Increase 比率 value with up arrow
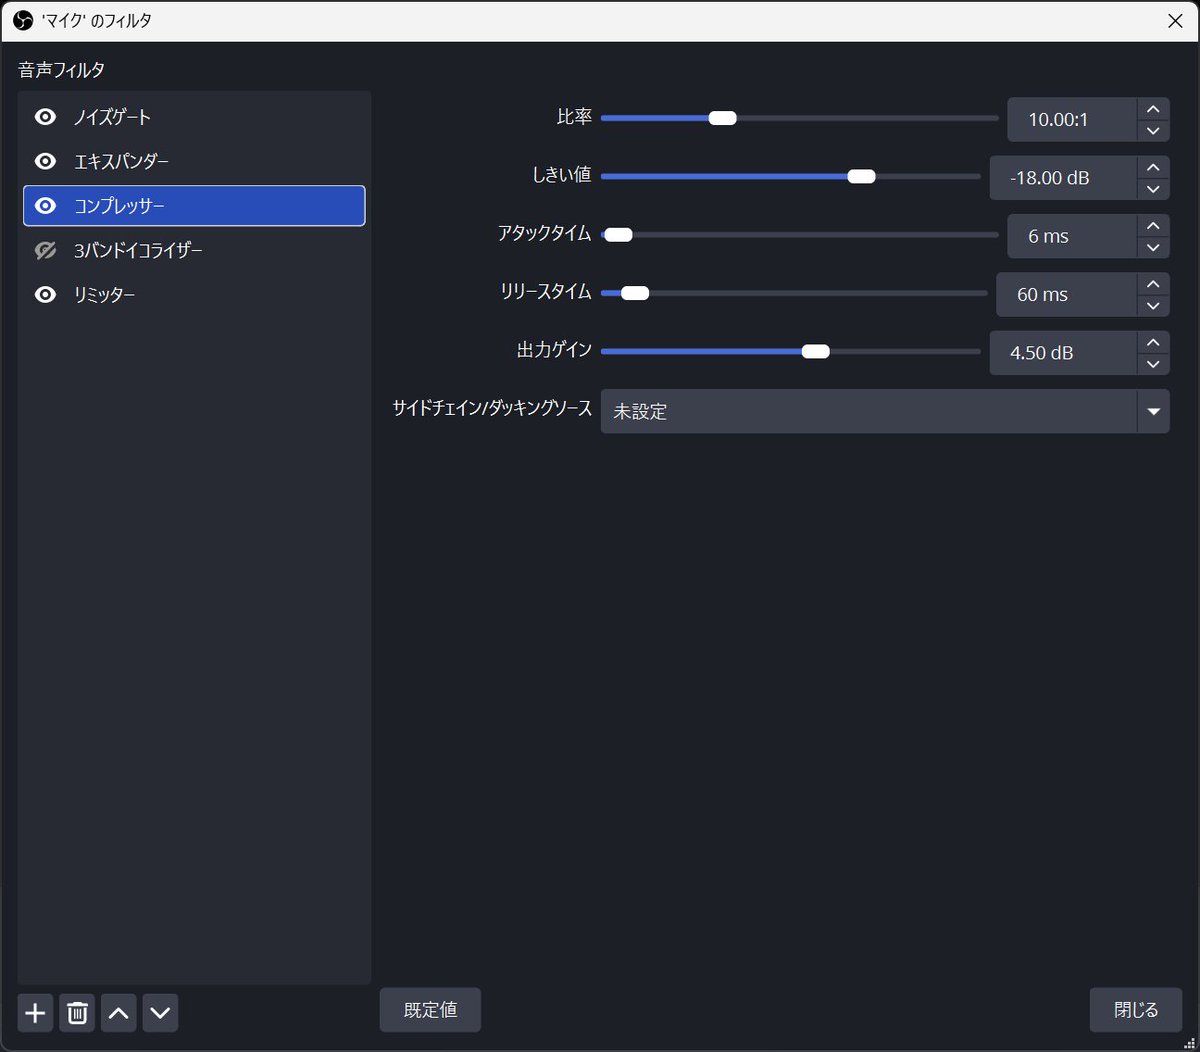 tap(1153, 109)
